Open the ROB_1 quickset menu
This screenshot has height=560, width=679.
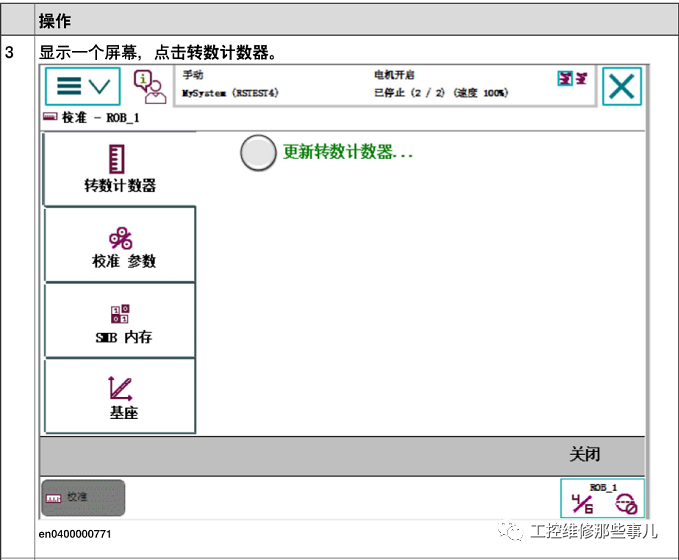pos(602,498)
